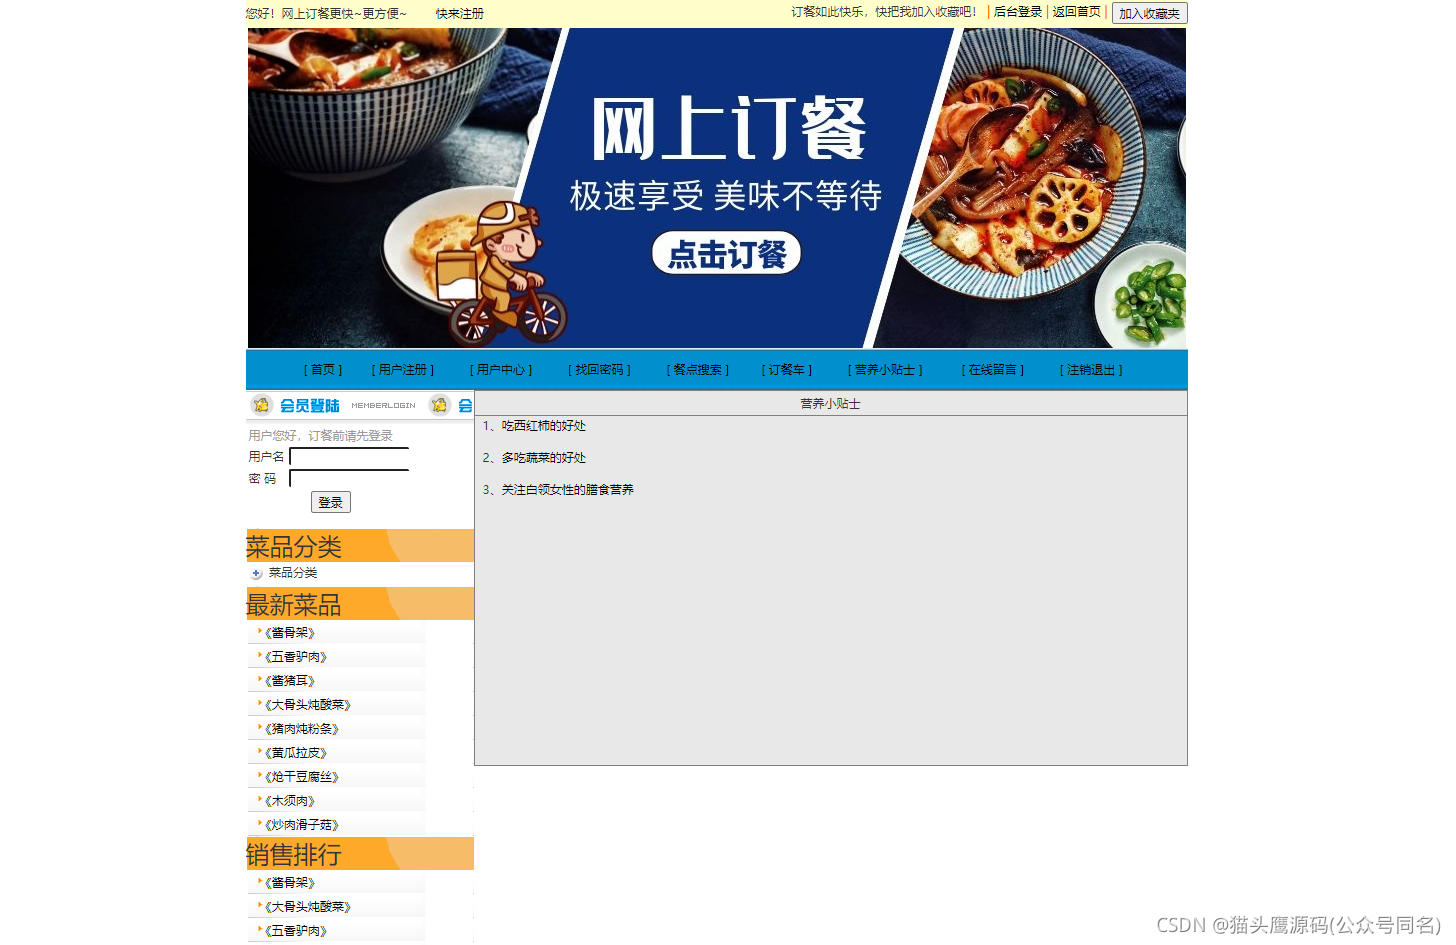1456x945 pixels.
Task: Click the 加入收藏夹 button
Action: click(1149, 13)
